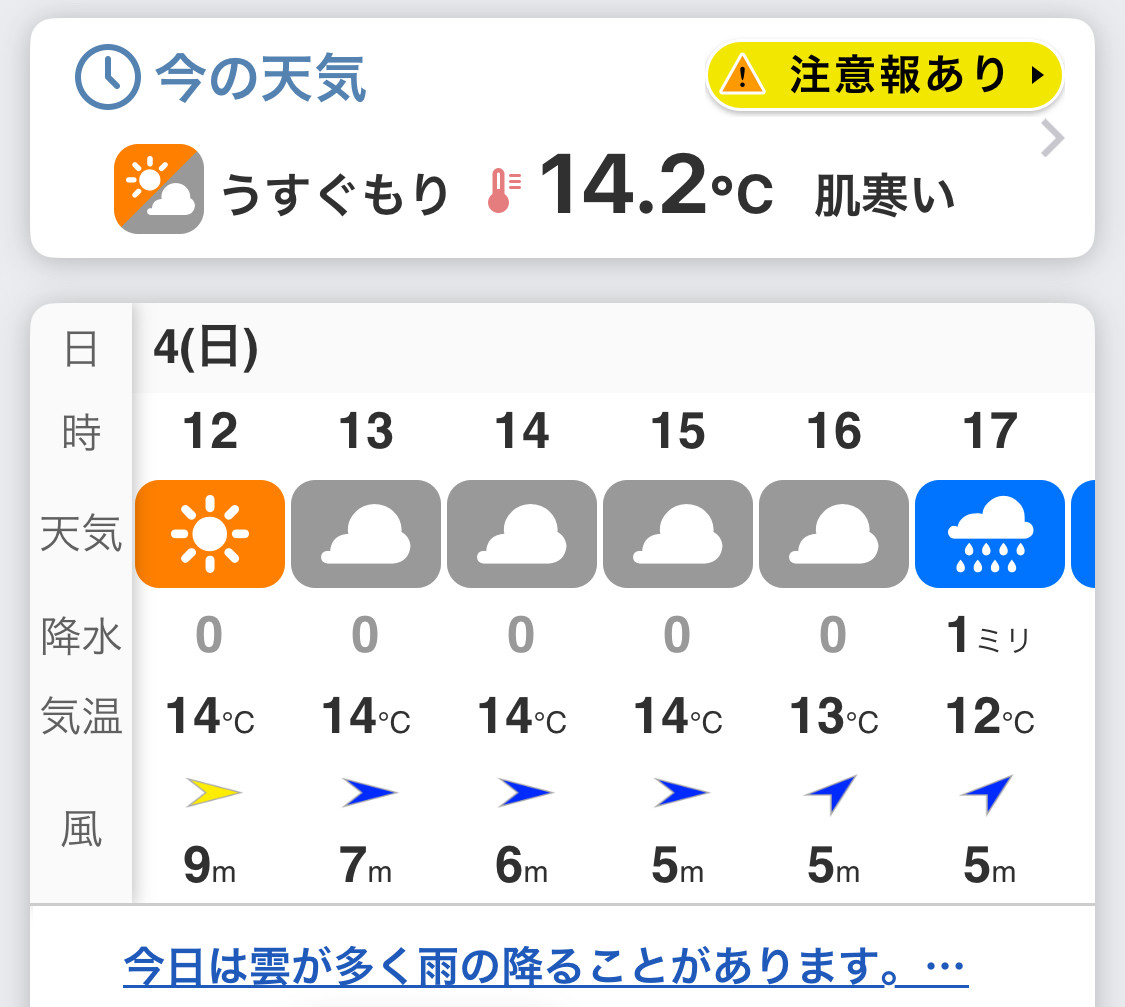The image size is (1125, 1007).
Task: Select the cloudy icon for 13時
Action: coord(366,534)
